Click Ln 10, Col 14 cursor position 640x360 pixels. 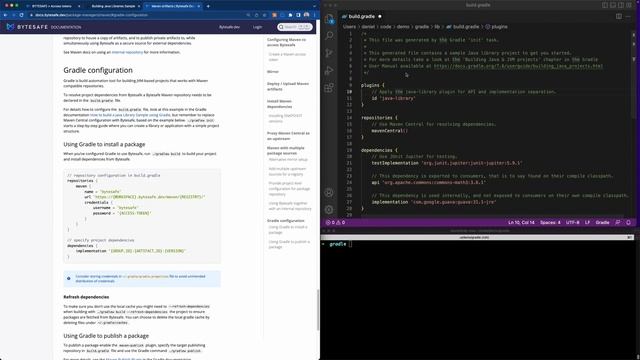(521, 222)
